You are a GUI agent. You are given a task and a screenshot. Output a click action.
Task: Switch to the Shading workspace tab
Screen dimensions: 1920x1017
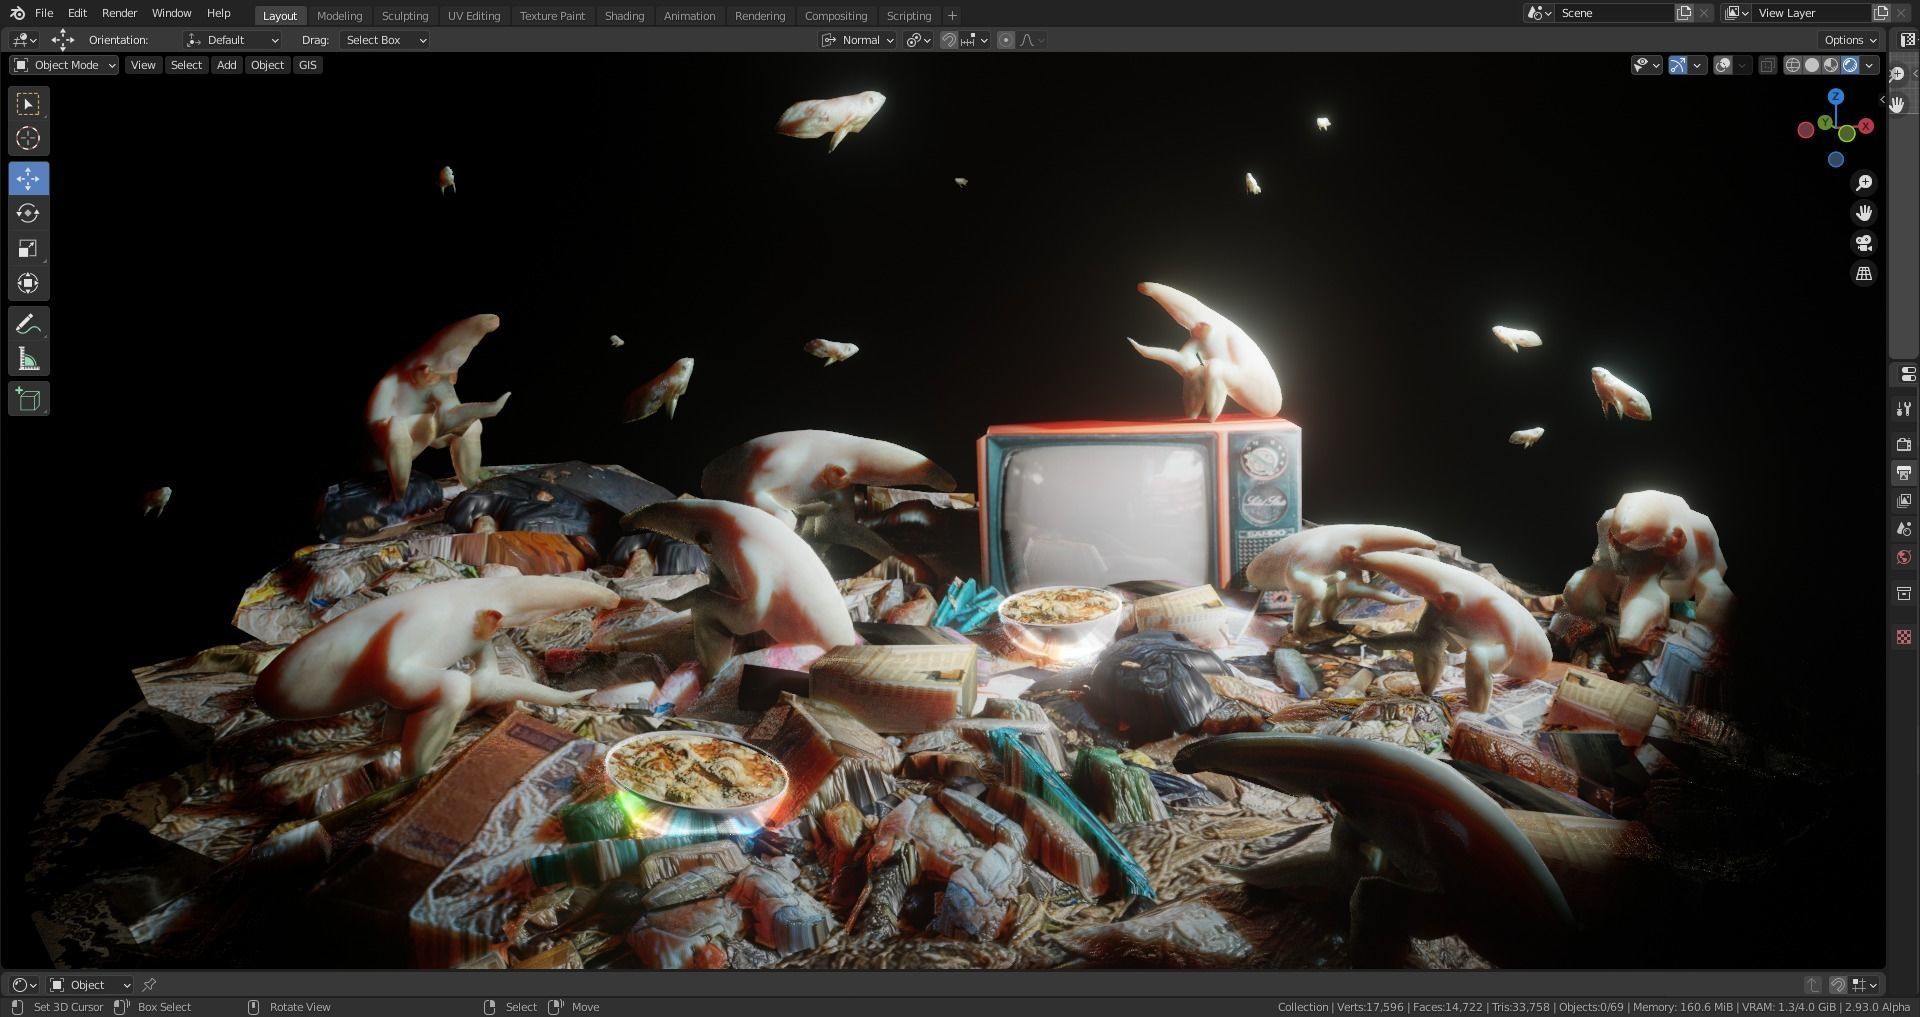point(624,15)
